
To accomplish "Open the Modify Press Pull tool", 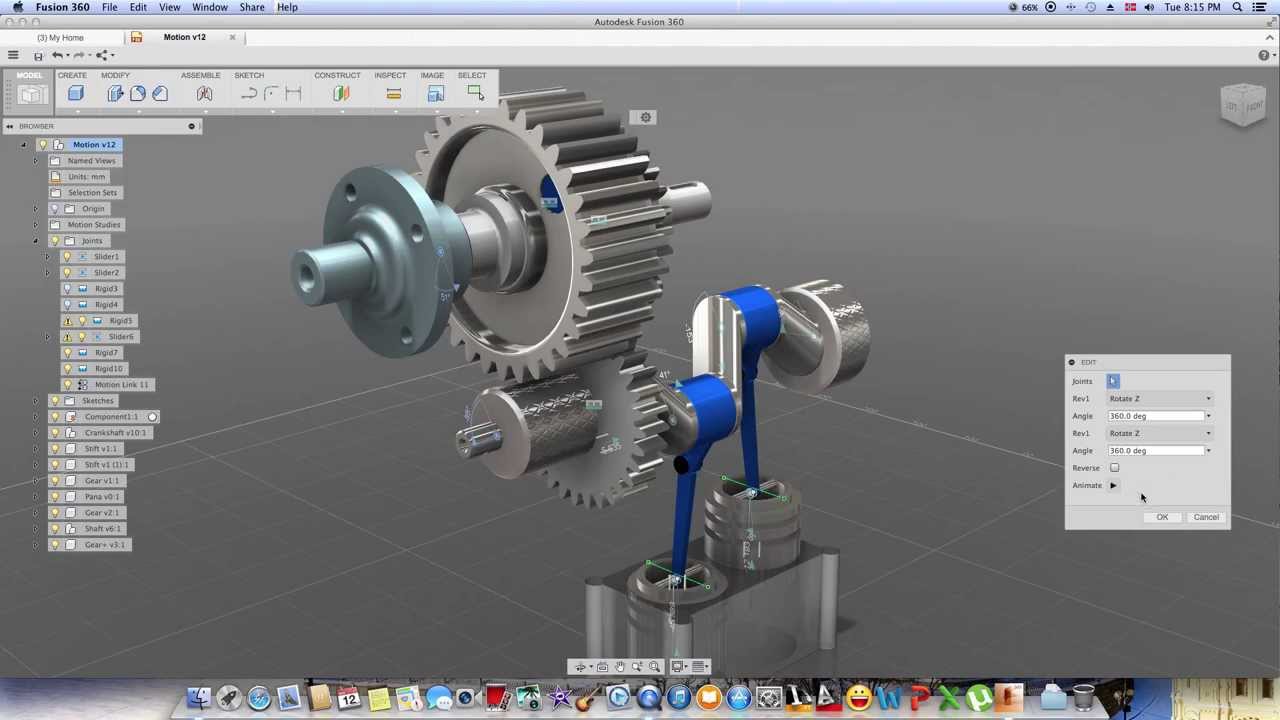I will point(116,93).
